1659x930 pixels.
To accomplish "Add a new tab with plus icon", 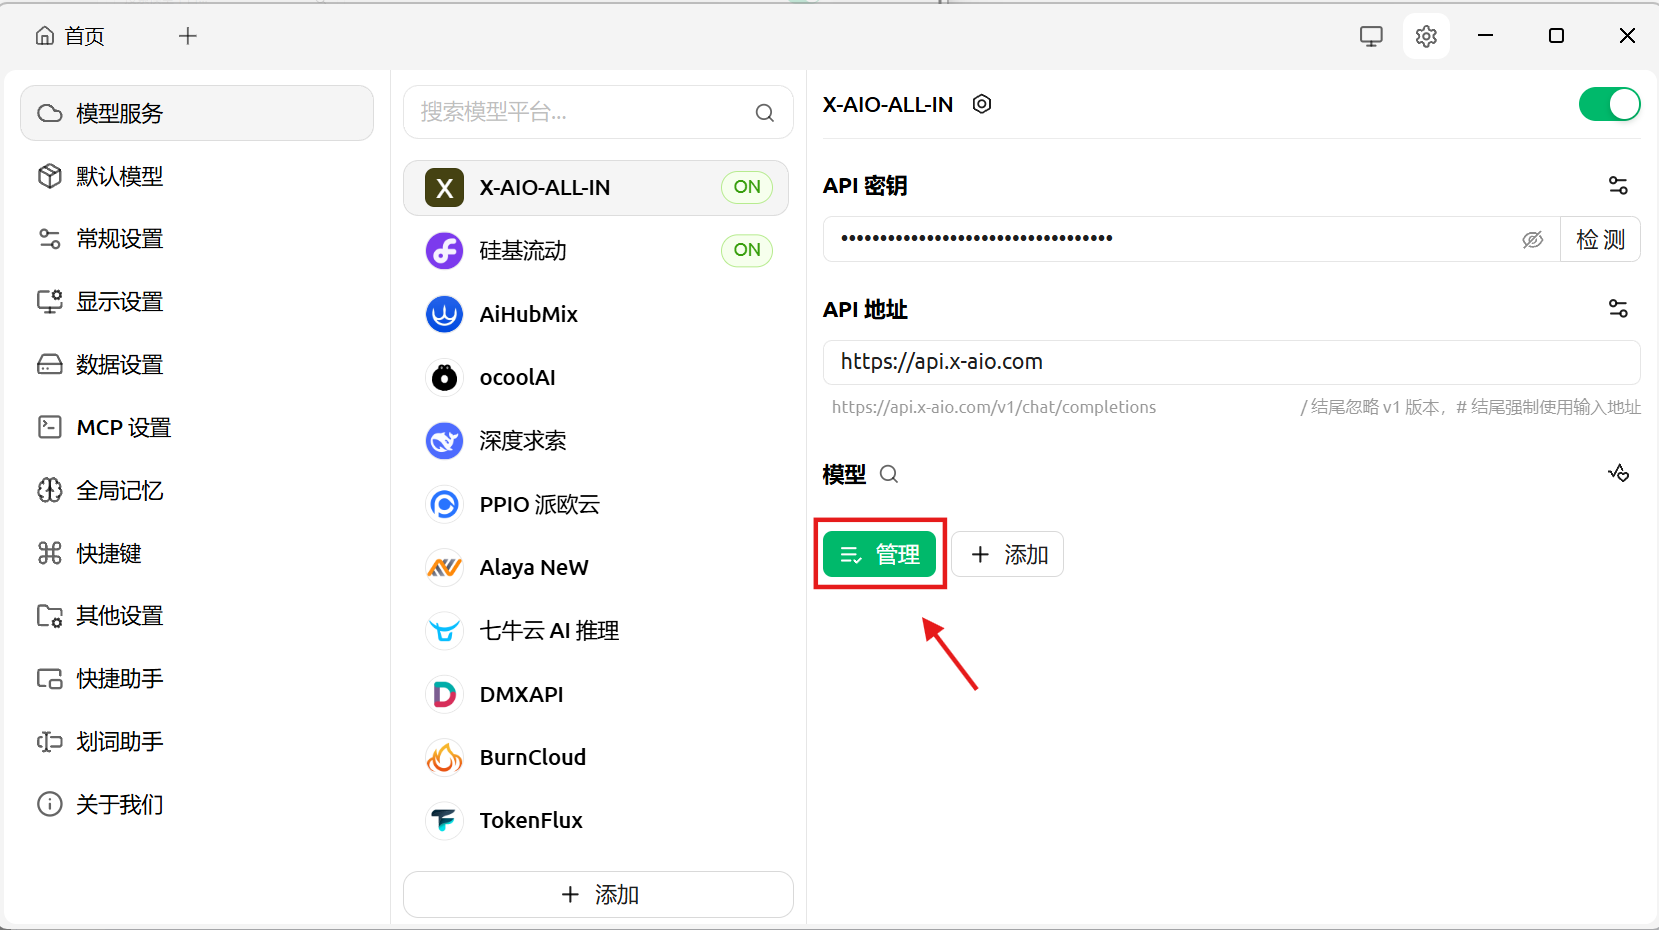I will (188, 36).
